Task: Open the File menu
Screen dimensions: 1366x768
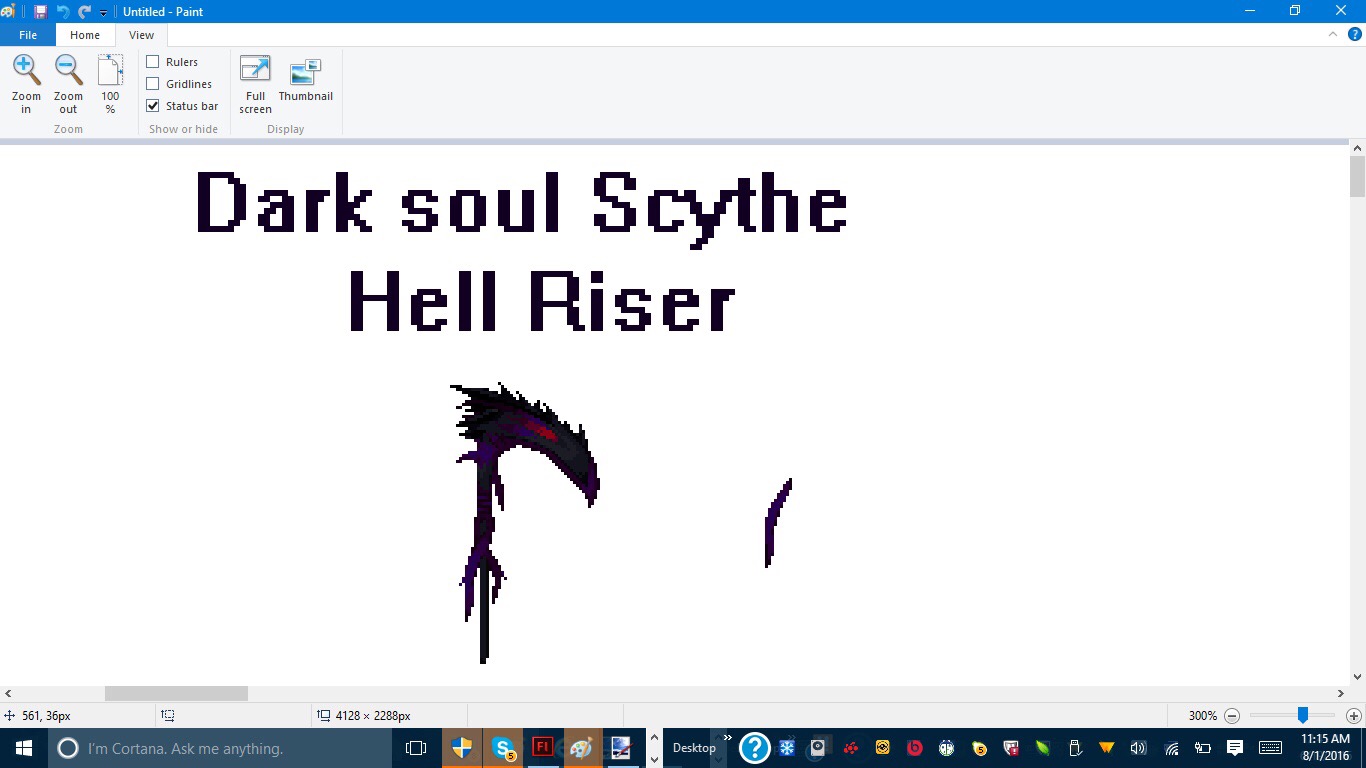Action: 28,35
